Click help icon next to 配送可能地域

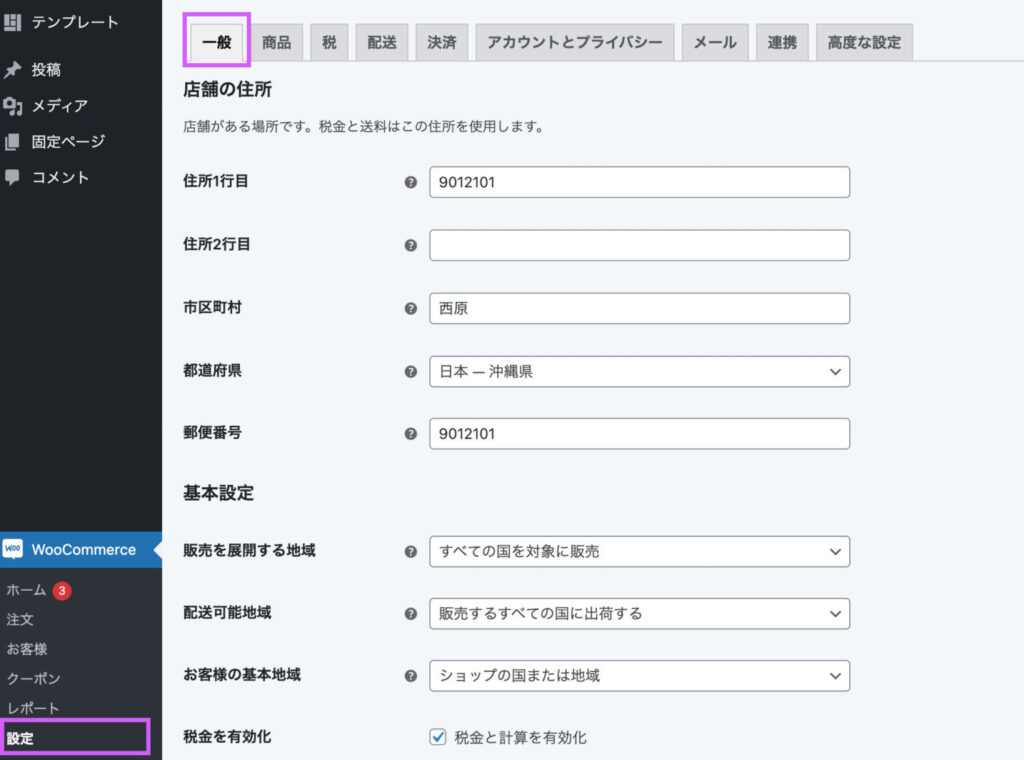411,614
